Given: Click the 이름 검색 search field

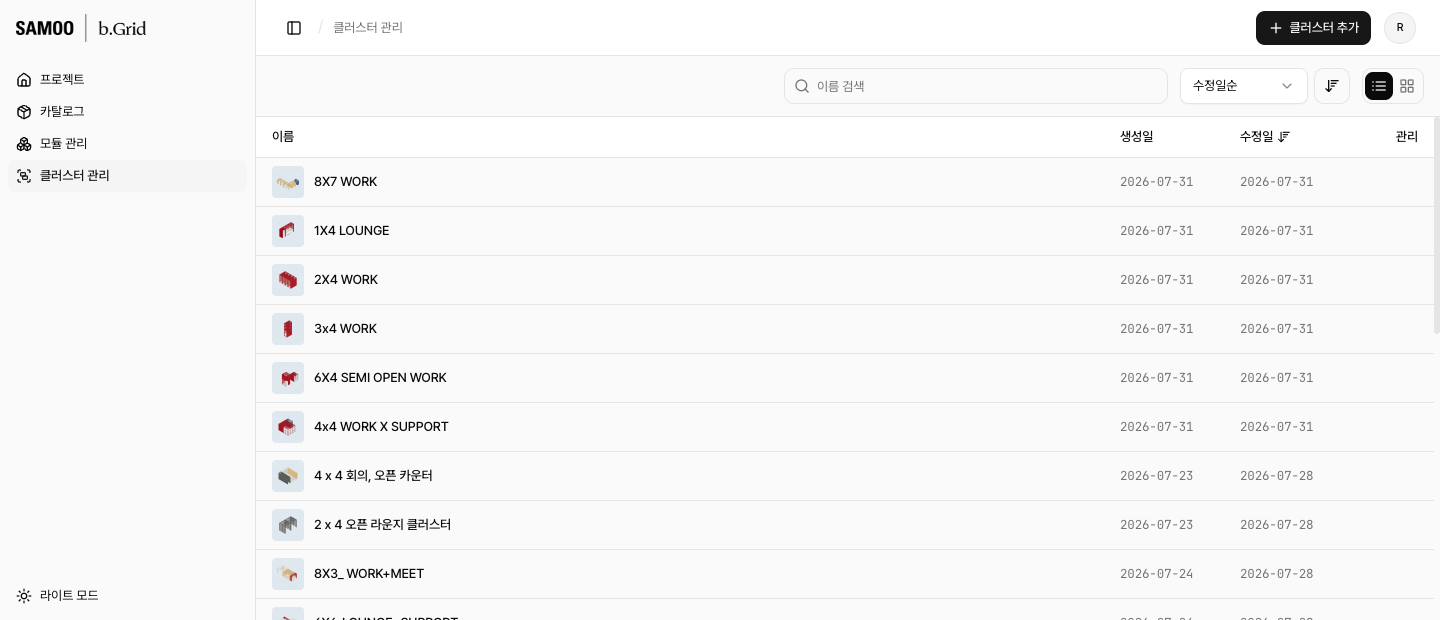Looking at the screenshot, I should pyautogui.click(x=976, y=86).
